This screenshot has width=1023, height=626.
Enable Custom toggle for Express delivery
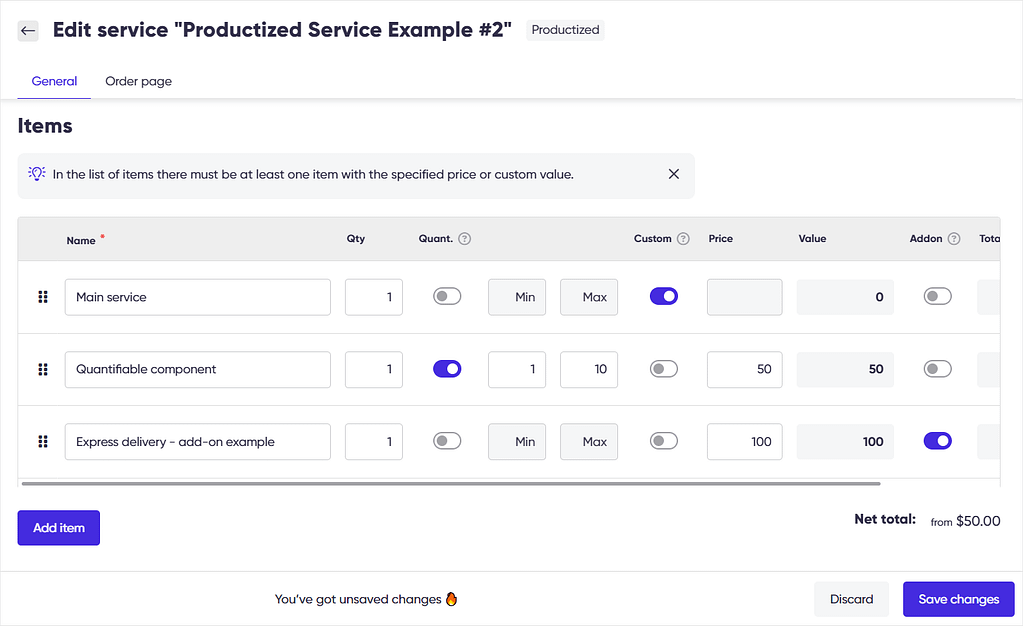tap(664, 441)
